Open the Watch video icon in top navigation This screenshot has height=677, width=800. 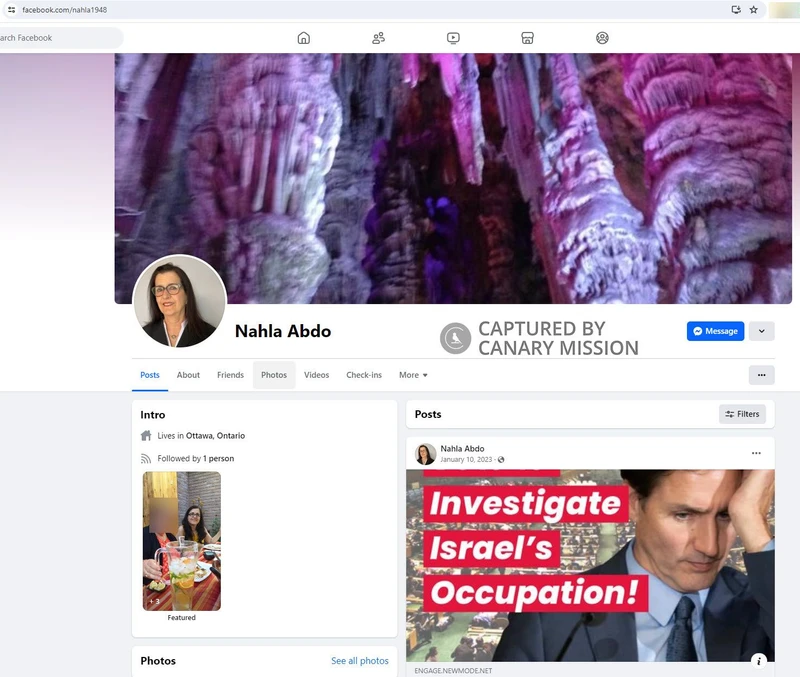(x=453, y=38)
